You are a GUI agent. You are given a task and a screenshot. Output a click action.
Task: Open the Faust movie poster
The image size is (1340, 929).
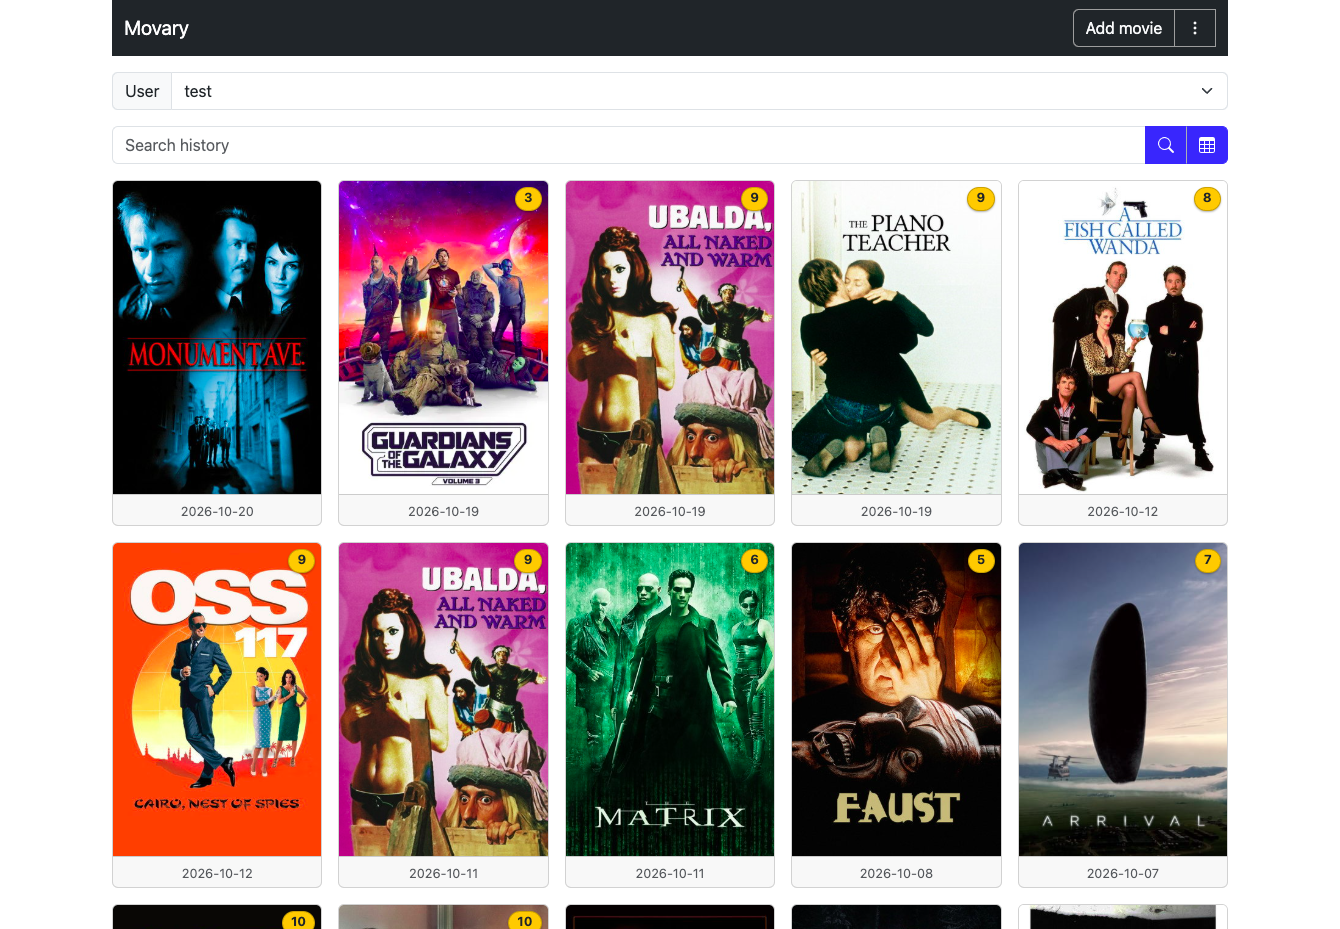click(896, 700)
